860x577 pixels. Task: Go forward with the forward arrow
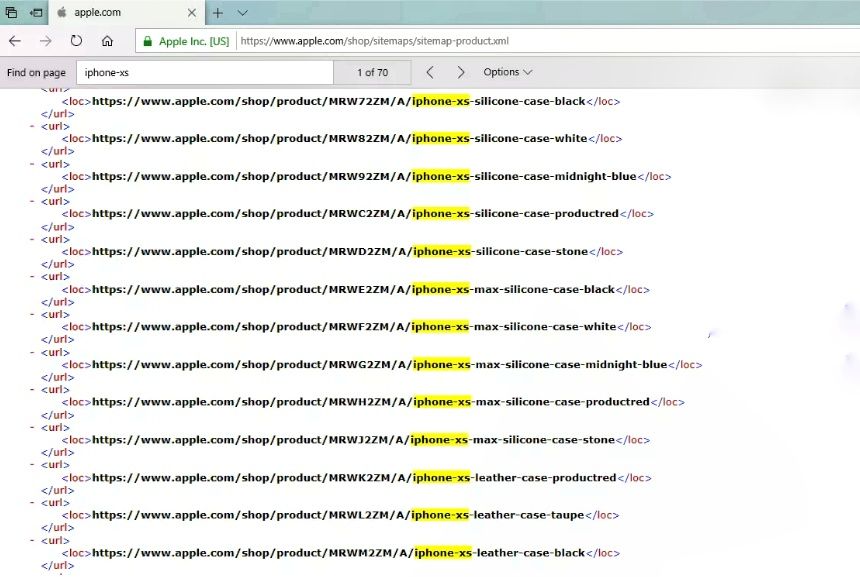point(46,41)
